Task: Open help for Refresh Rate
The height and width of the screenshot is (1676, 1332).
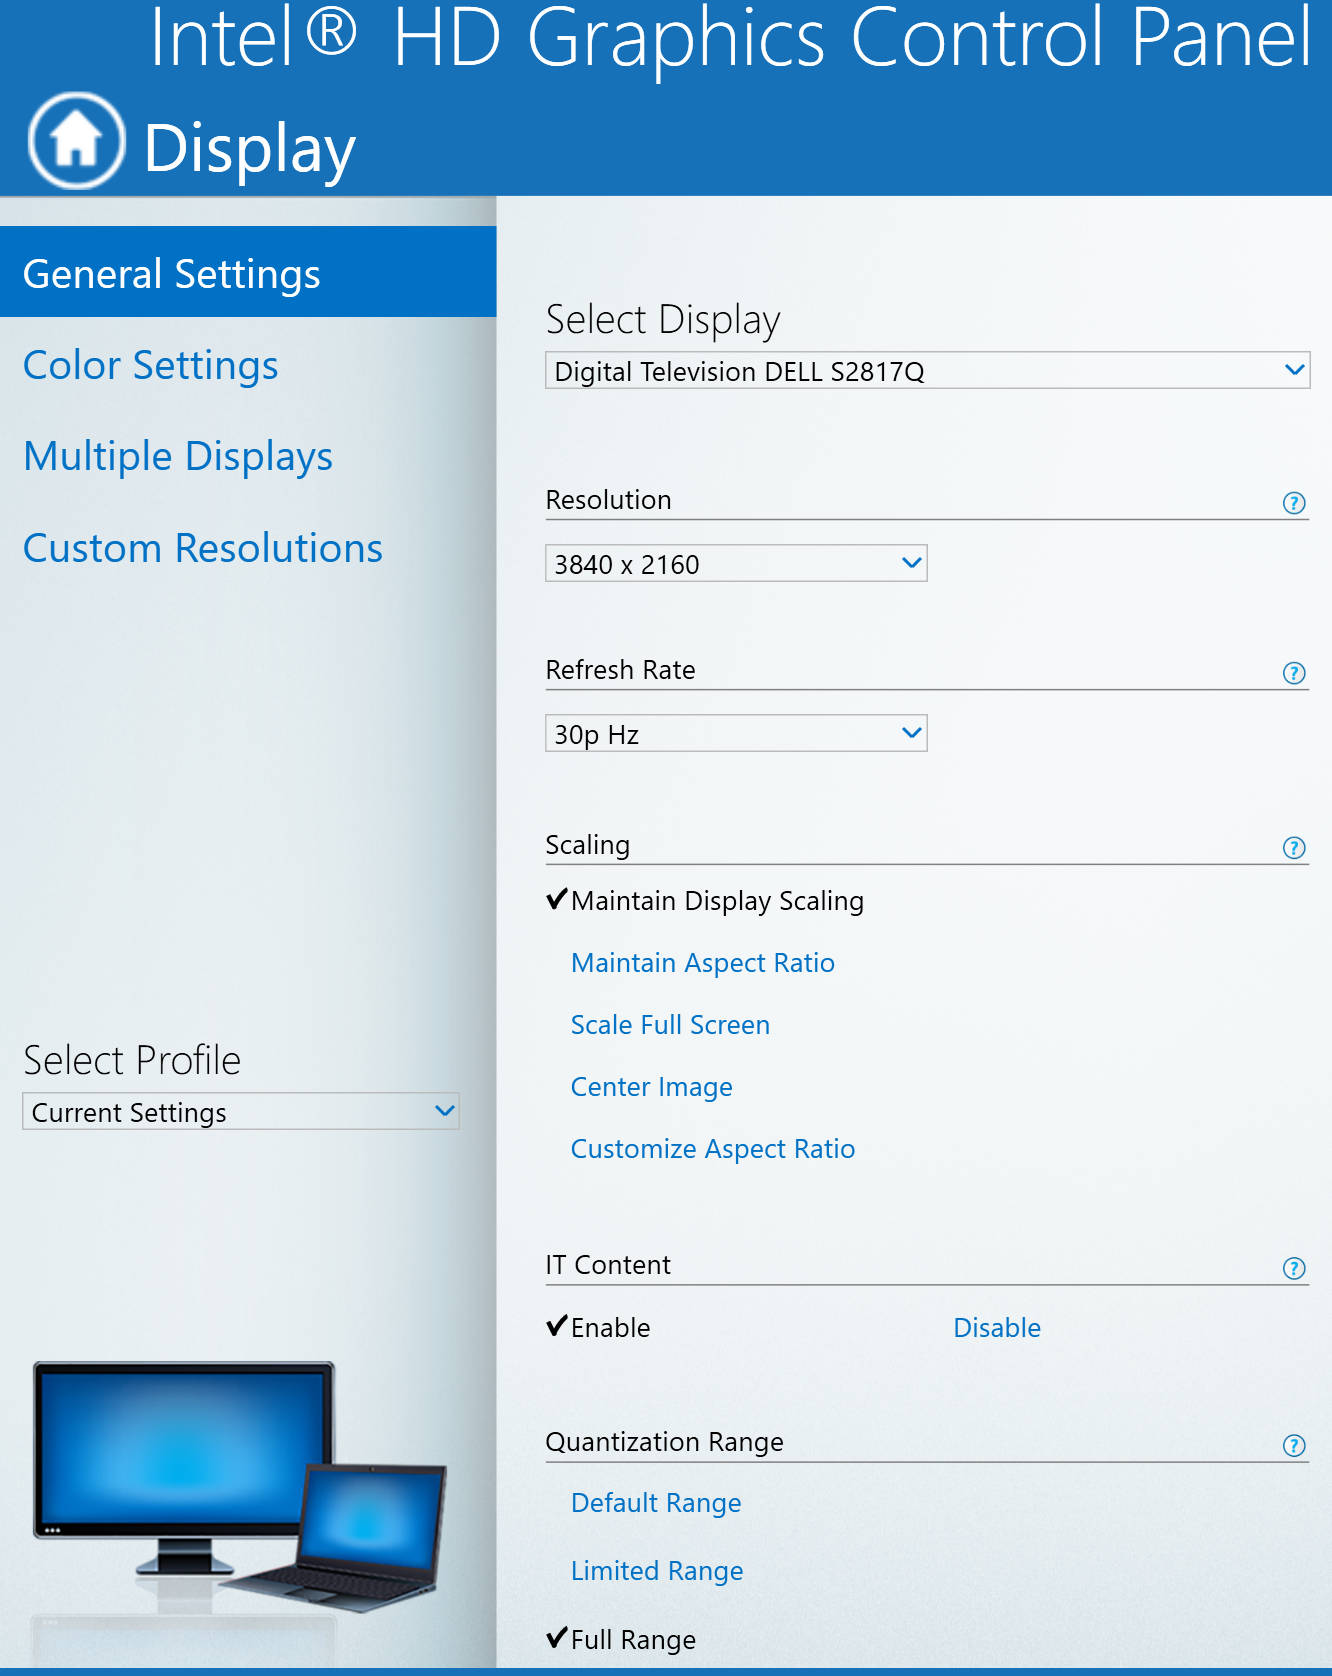Action: [1294, 673]
